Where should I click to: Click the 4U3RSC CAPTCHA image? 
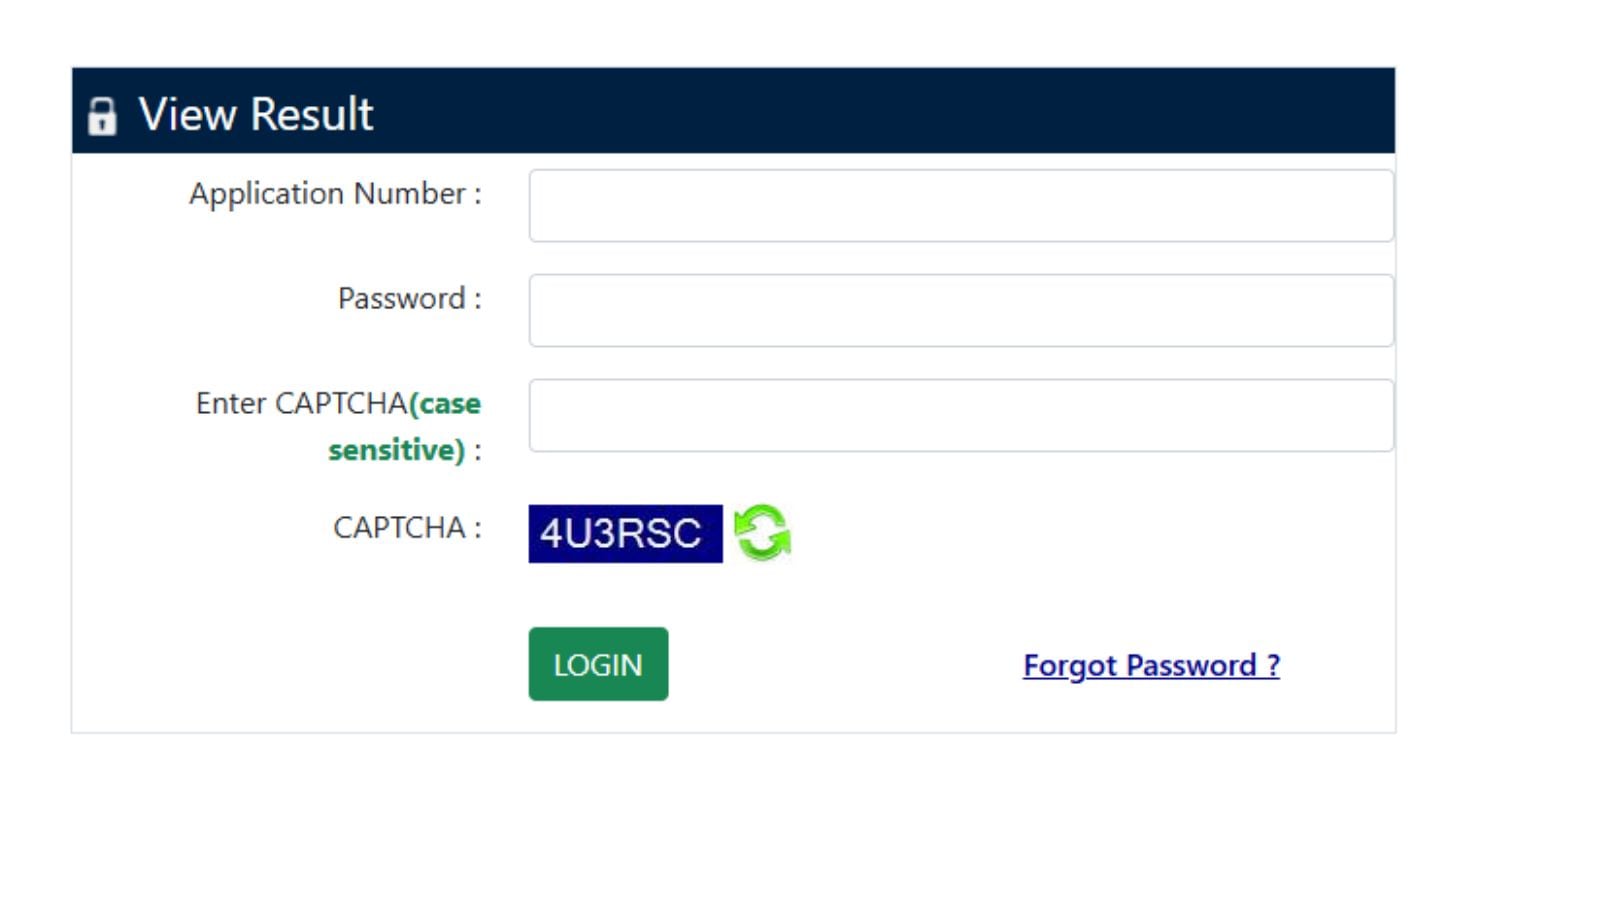coord(625,534)
